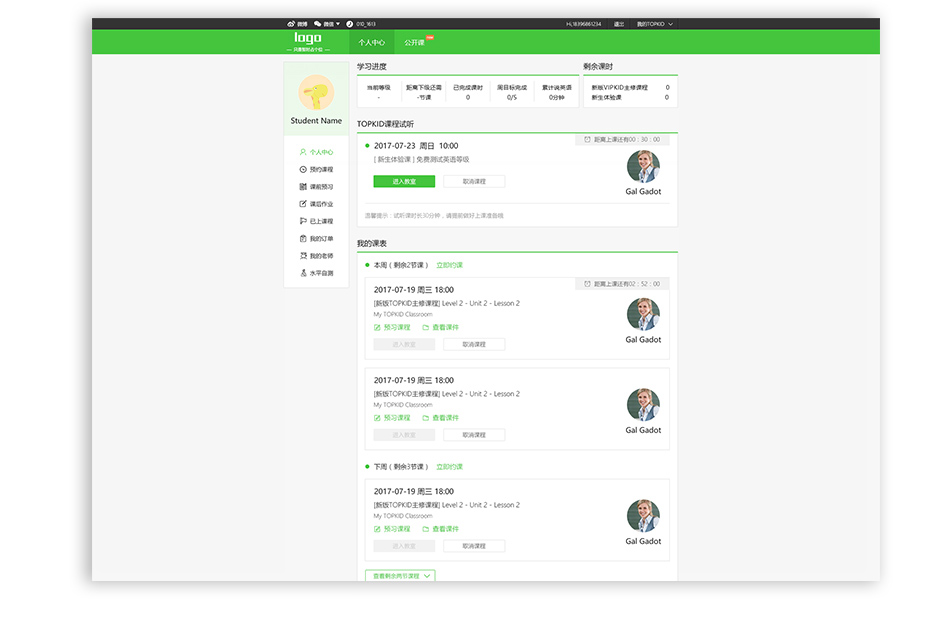Click the 'Student Name' text under avatar
Image resolution: width=951 pixels, height=631 pixels.
pyautogui.click(x=316, y=121)
